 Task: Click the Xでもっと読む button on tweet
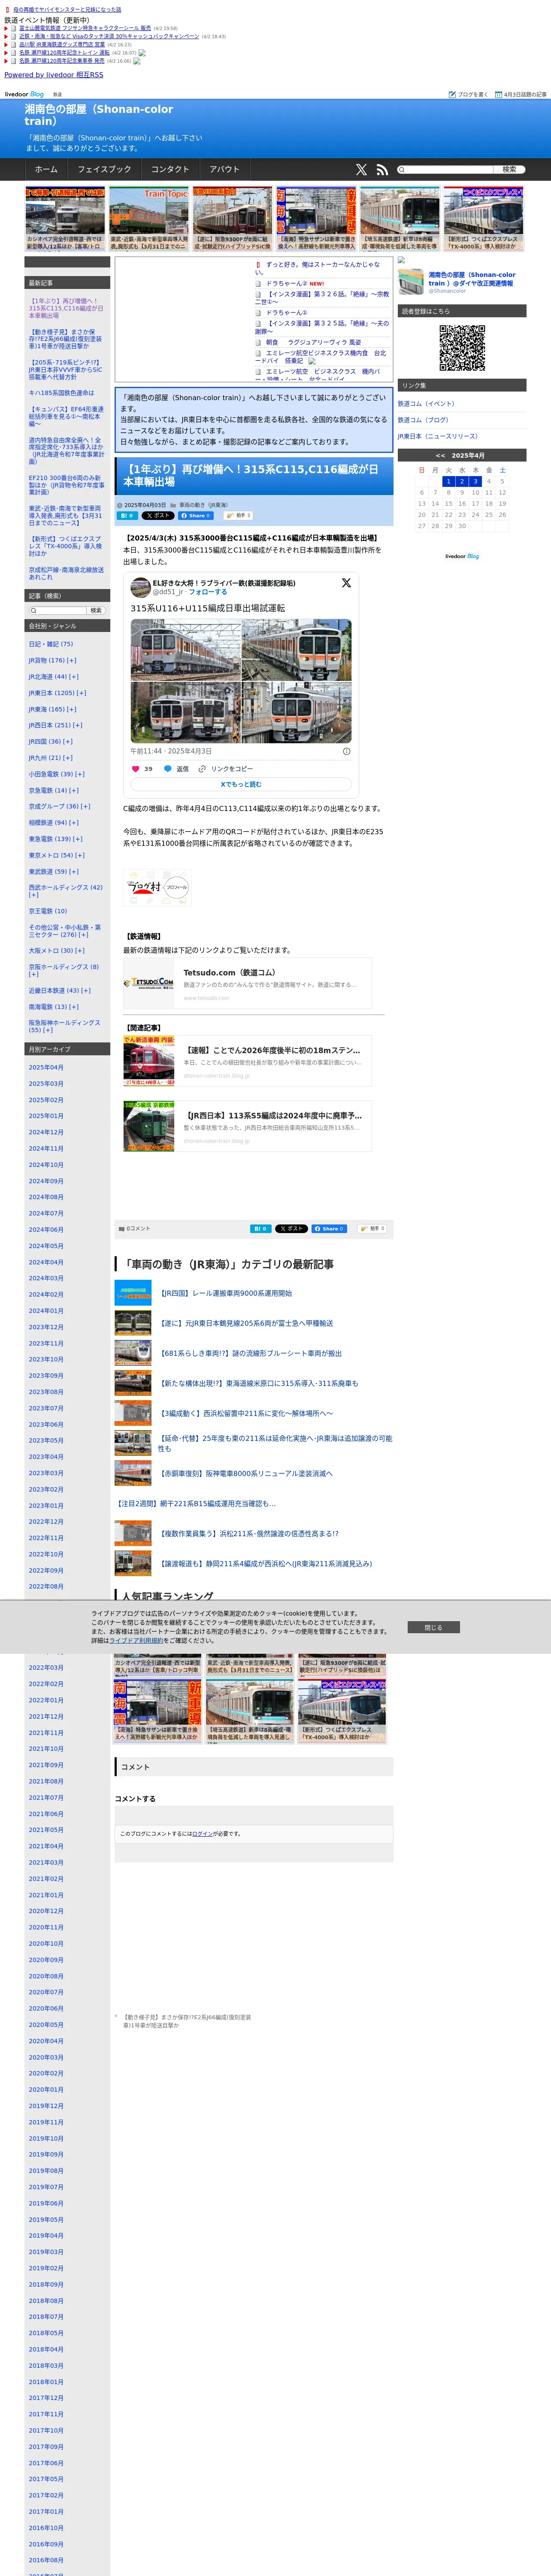tap(241, 784)
